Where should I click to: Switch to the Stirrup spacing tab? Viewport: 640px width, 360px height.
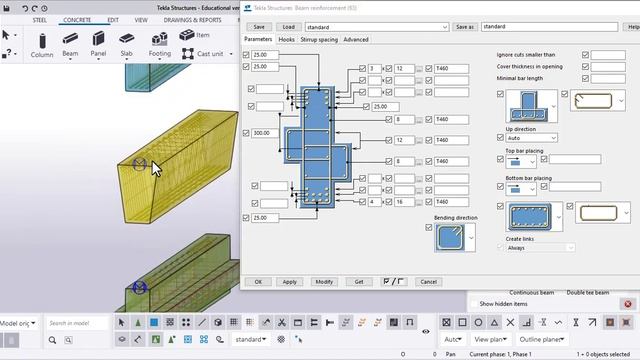319,40
